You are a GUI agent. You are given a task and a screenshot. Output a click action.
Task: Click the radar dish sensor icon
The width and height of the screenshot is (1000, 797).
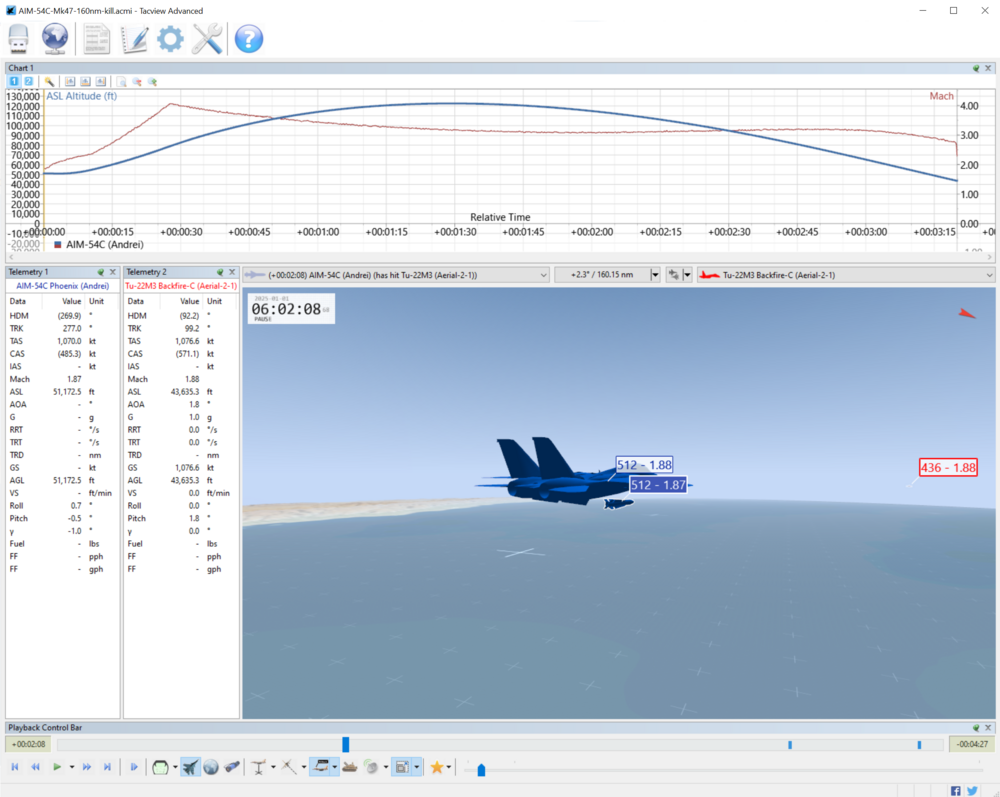click(x=371, y=767)
